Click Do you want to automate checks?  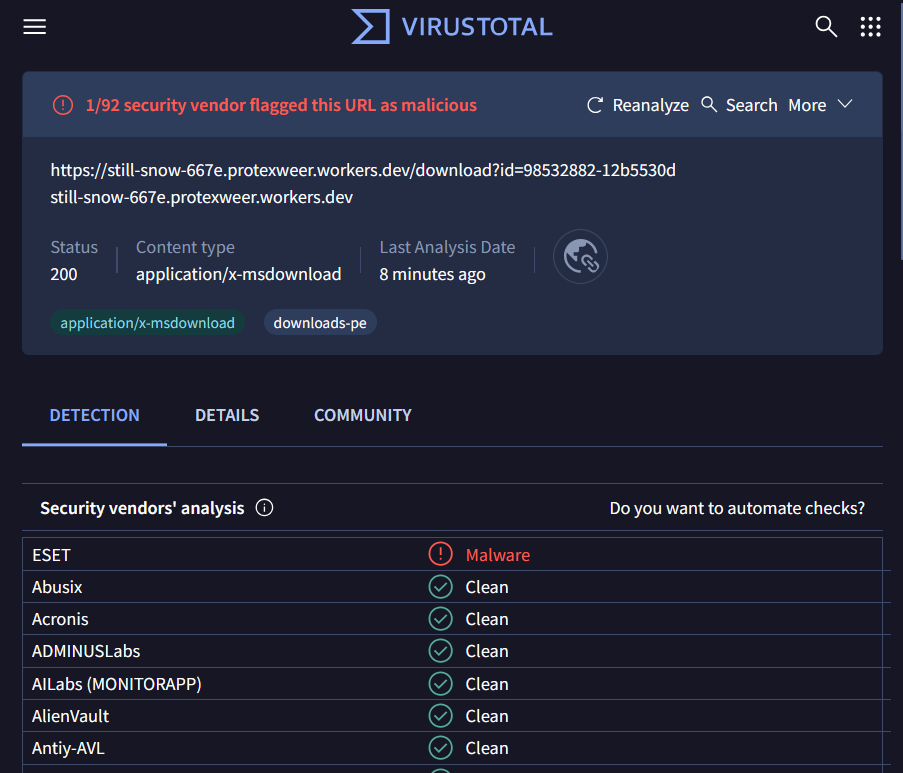[737, 508]
